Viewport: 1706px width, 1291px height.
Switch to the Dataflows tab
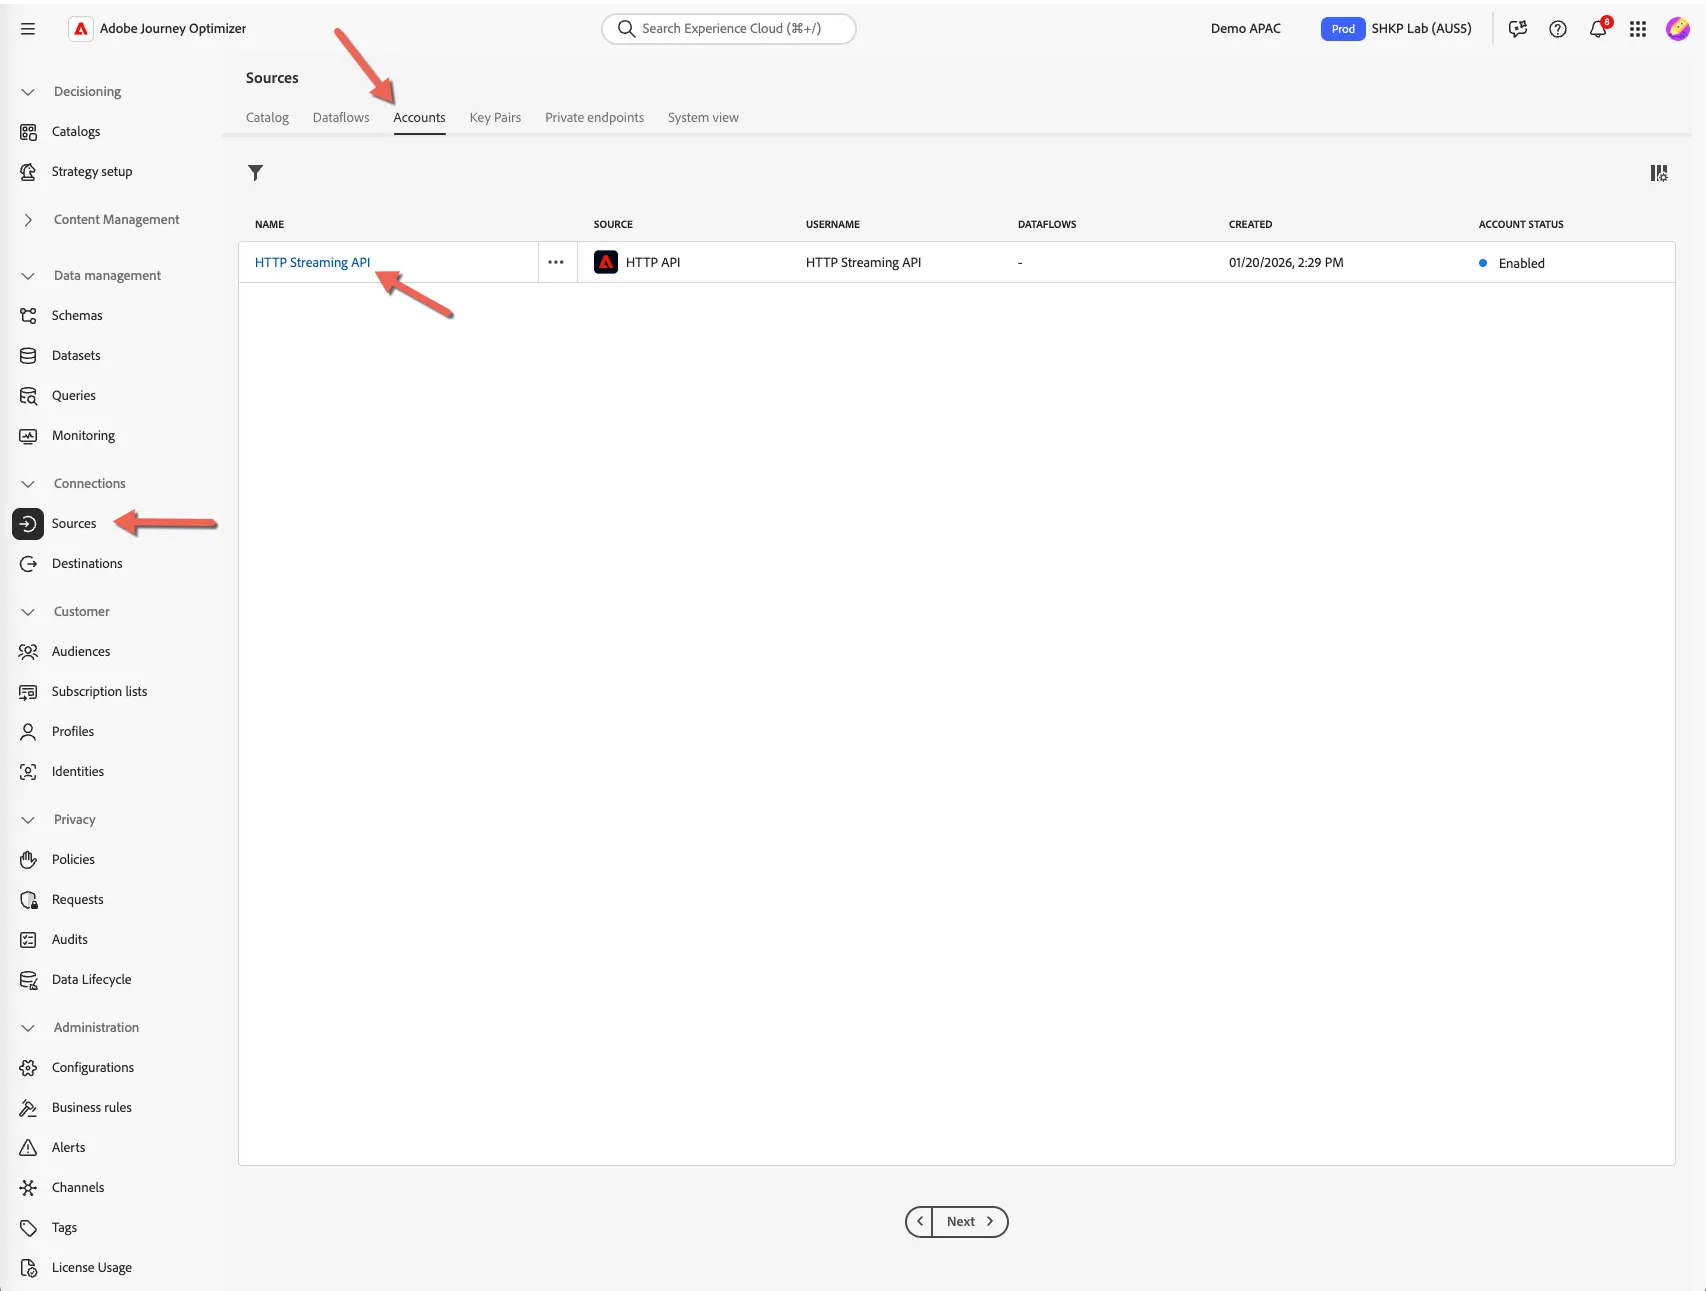click(x=341, y=117)
